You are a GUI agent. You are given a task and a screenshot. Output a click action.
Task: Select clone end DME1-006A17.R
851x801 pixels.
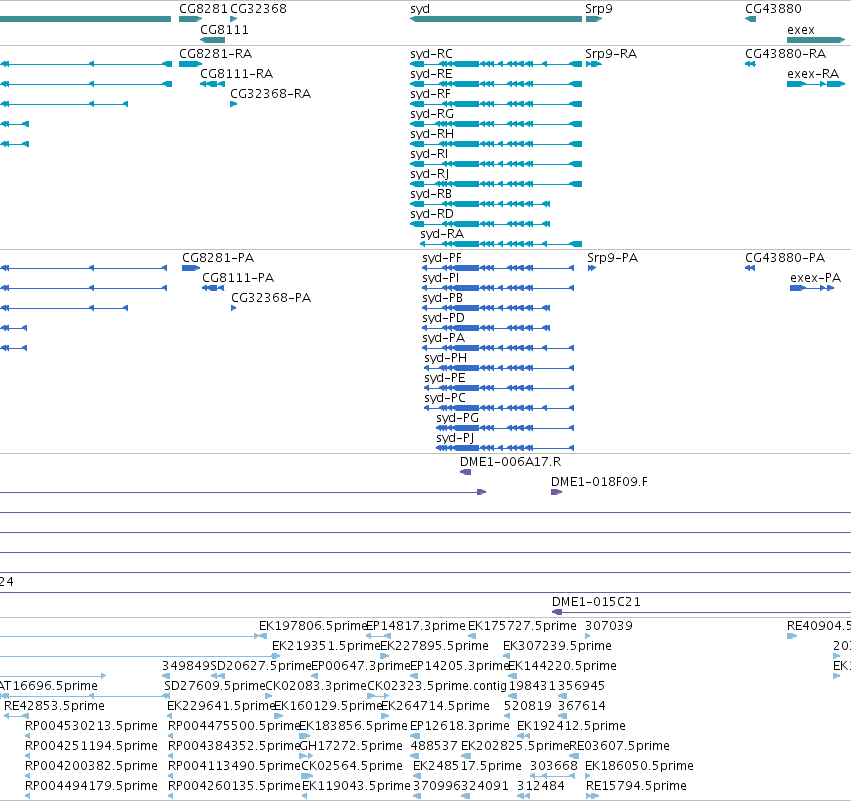pyautogui.click(x=510, y=462)
